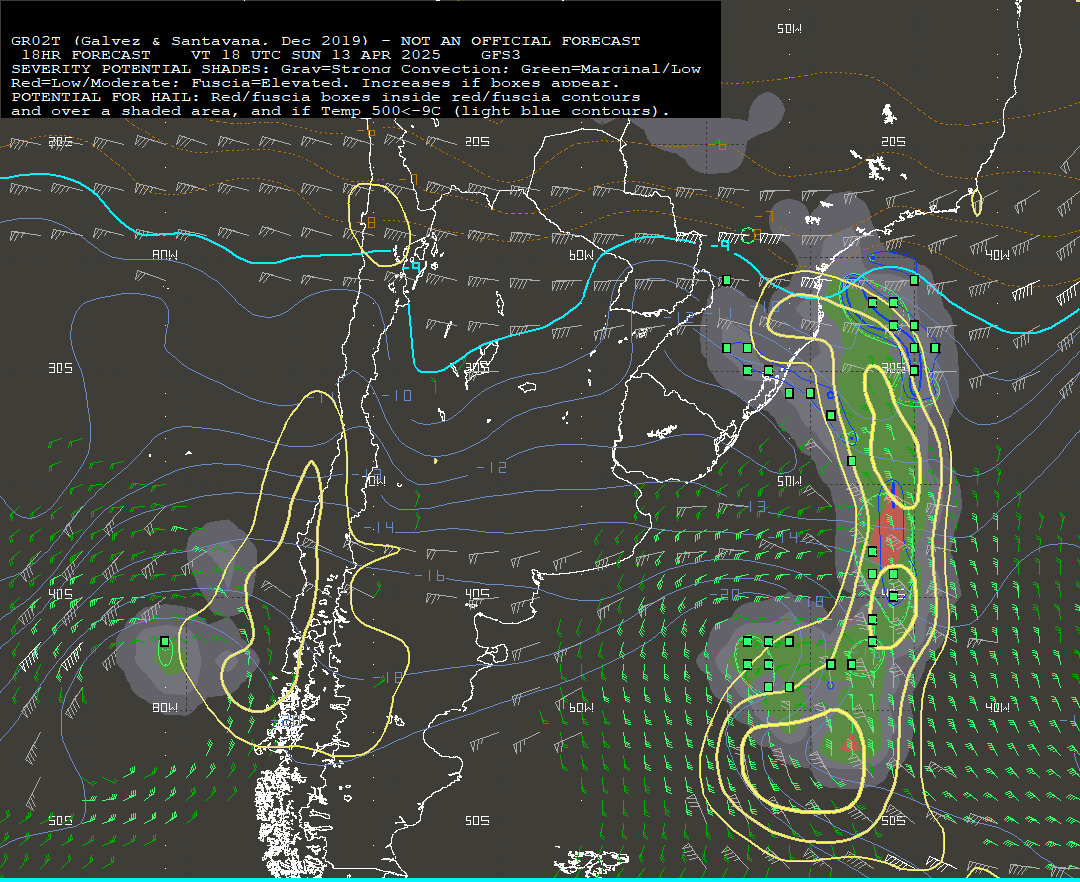Click the valid time 'VT 18 UTC SUN 13 APR 2025'

315,54
